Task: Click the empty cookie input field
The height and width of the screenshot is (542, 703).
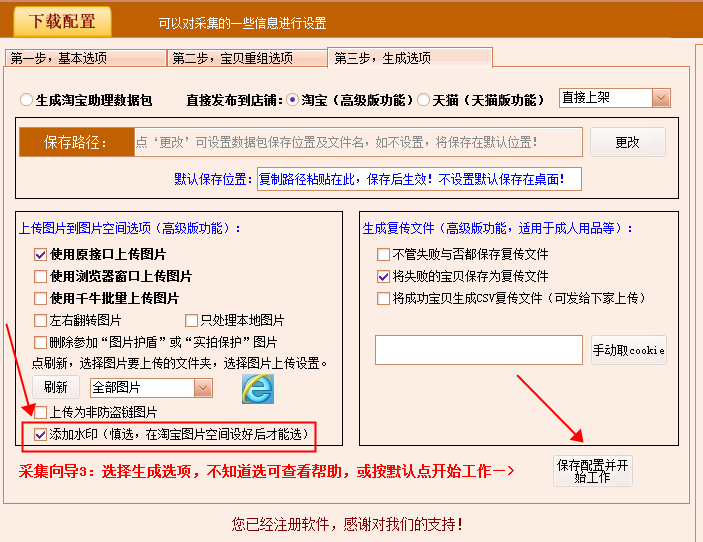Action: pyautogui.click(x=479, y=350)
